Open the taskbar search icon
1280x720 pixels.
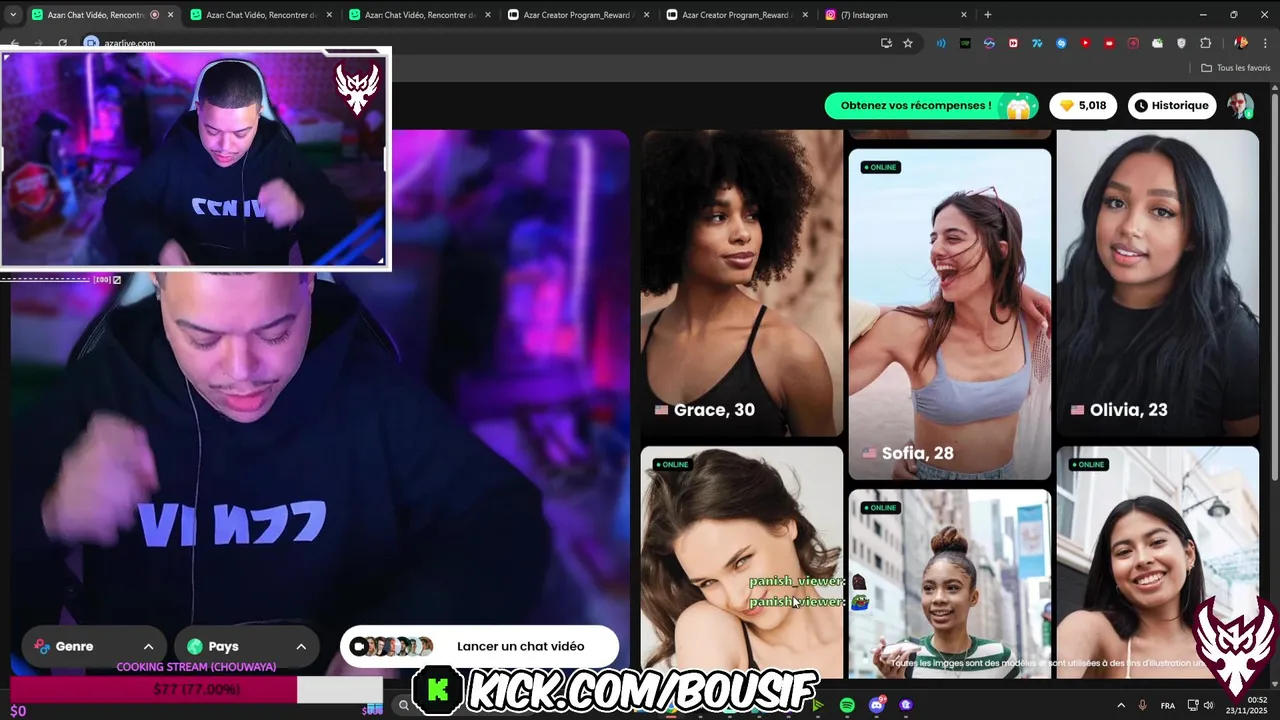point(403,705)
